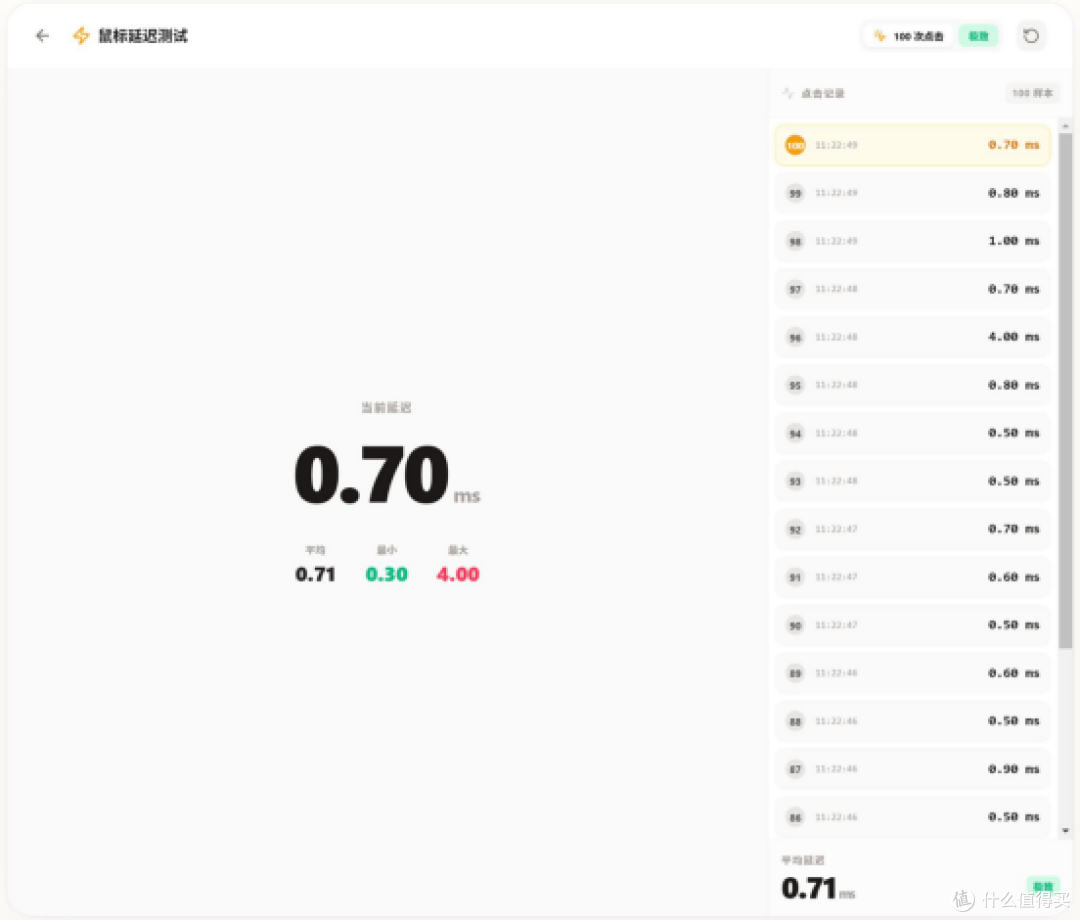Click the record list scrollbar thumb
The width and height of the screenshot is (1080, 922).
(x=1065, y=390)
